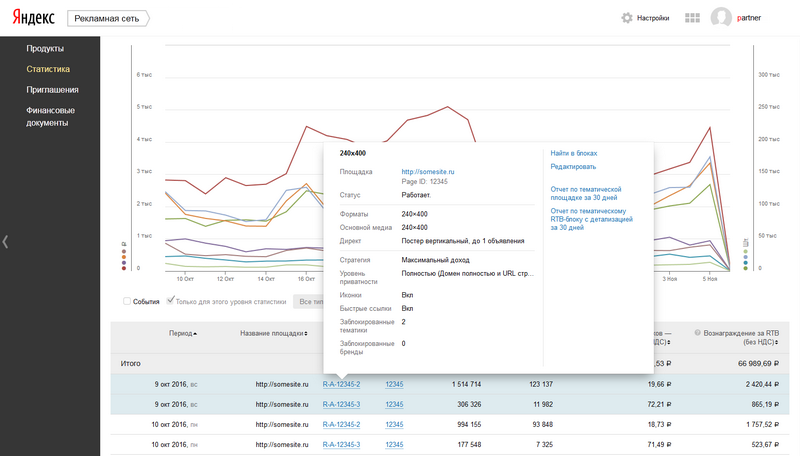Uncheck Только для этого уровня статистики
This screenshot has width=800, height=456.
click(x=171, y=300)
